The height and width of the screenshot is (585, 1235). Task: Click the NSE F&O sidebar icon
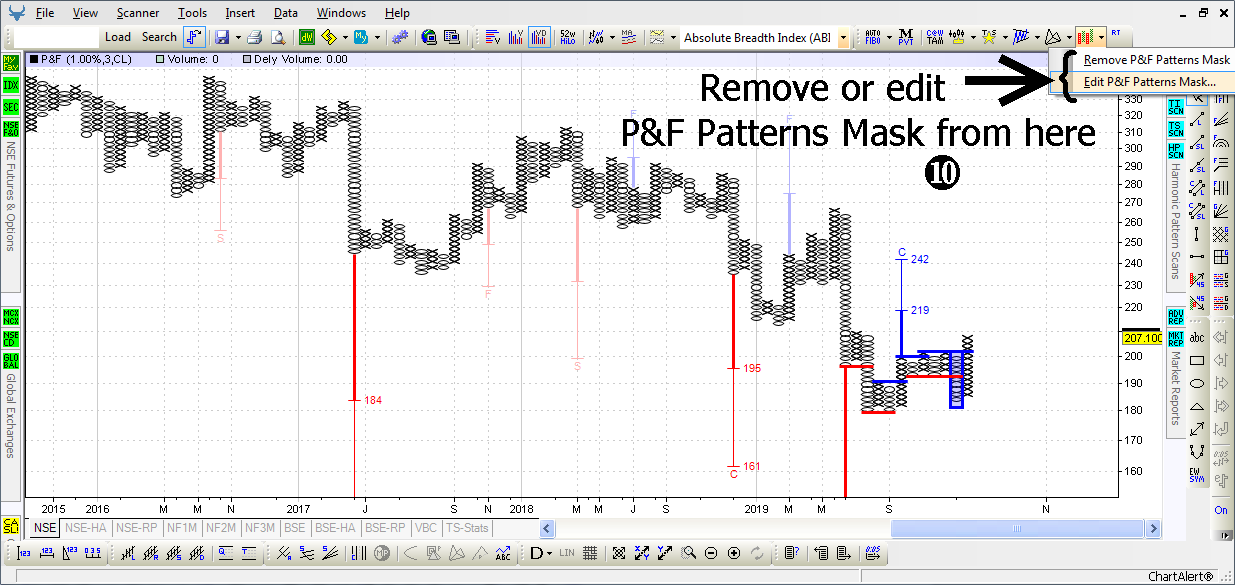coord(11,129)
